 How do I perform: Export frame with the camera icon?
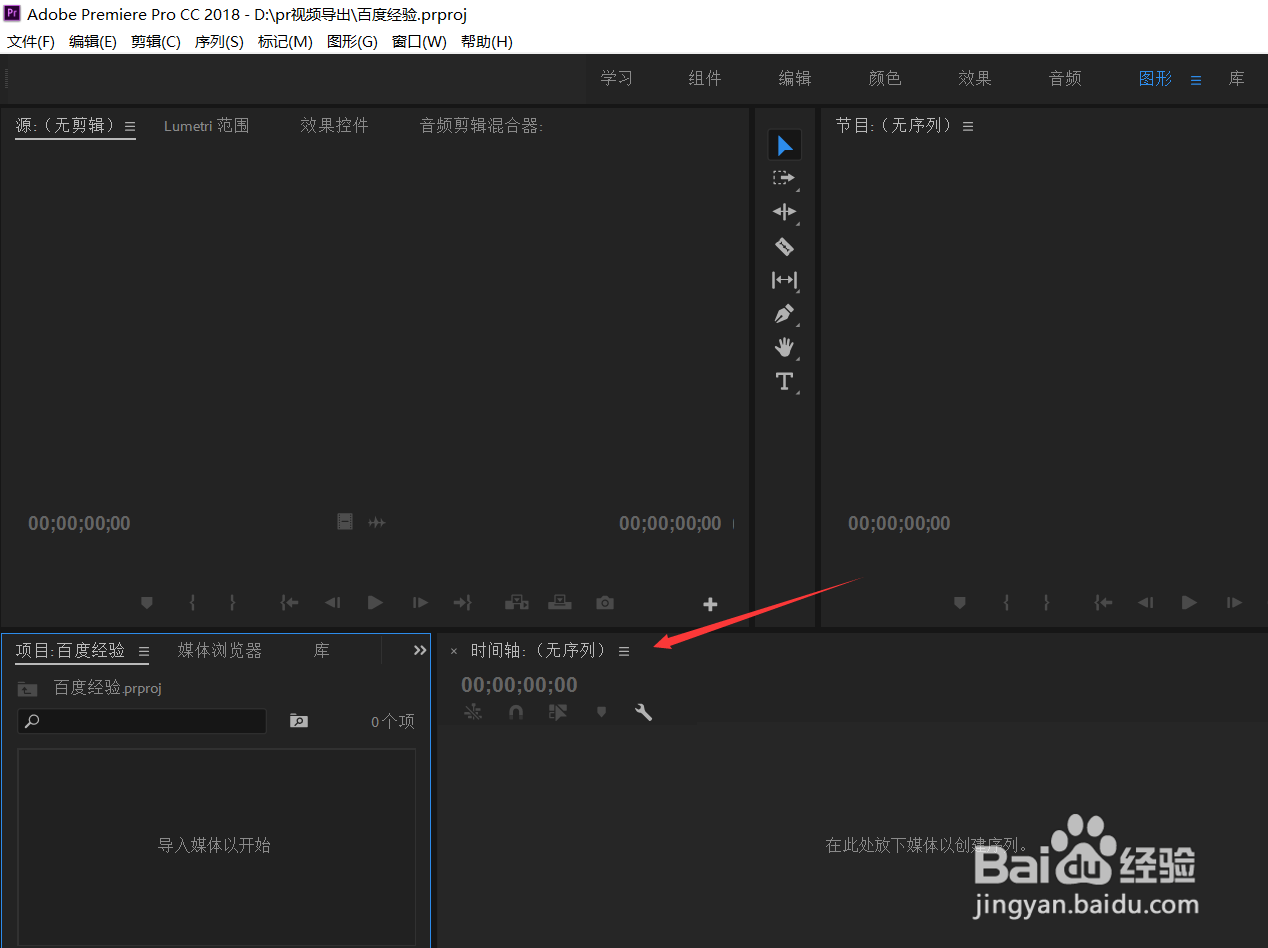tap(605, 603)
